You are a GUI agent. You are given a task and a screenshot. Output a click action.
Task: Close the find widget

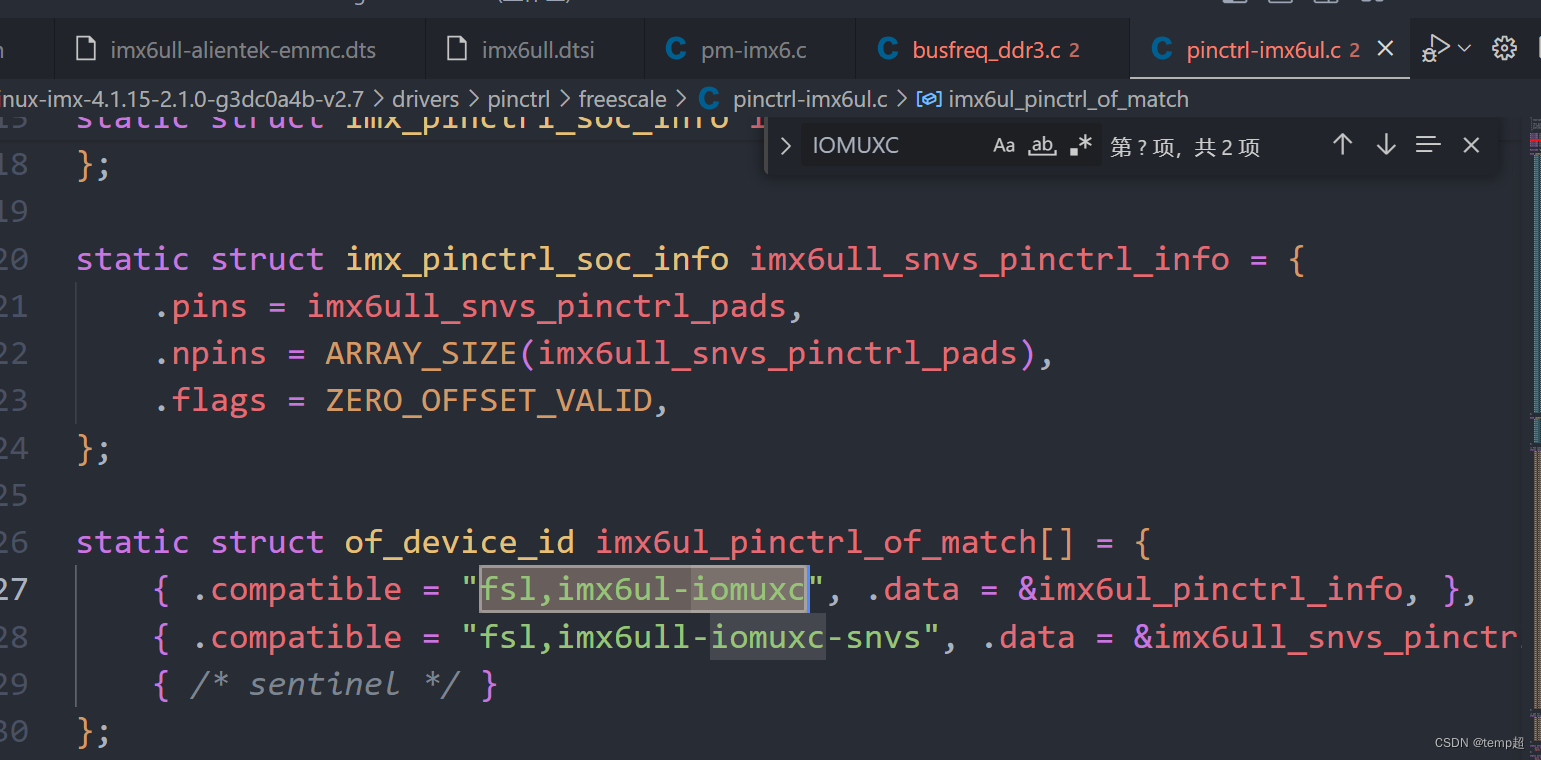pyautogui.click(x=1471, y=145)
